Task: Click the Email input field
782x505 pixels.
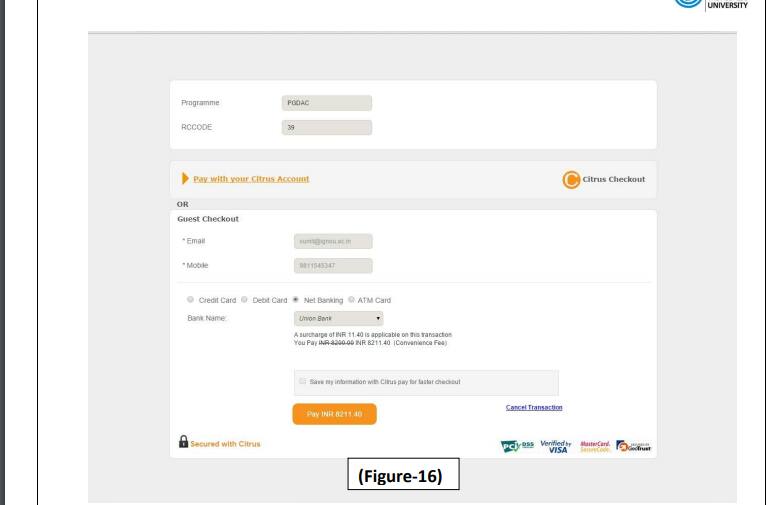Action: coord(327,241)
